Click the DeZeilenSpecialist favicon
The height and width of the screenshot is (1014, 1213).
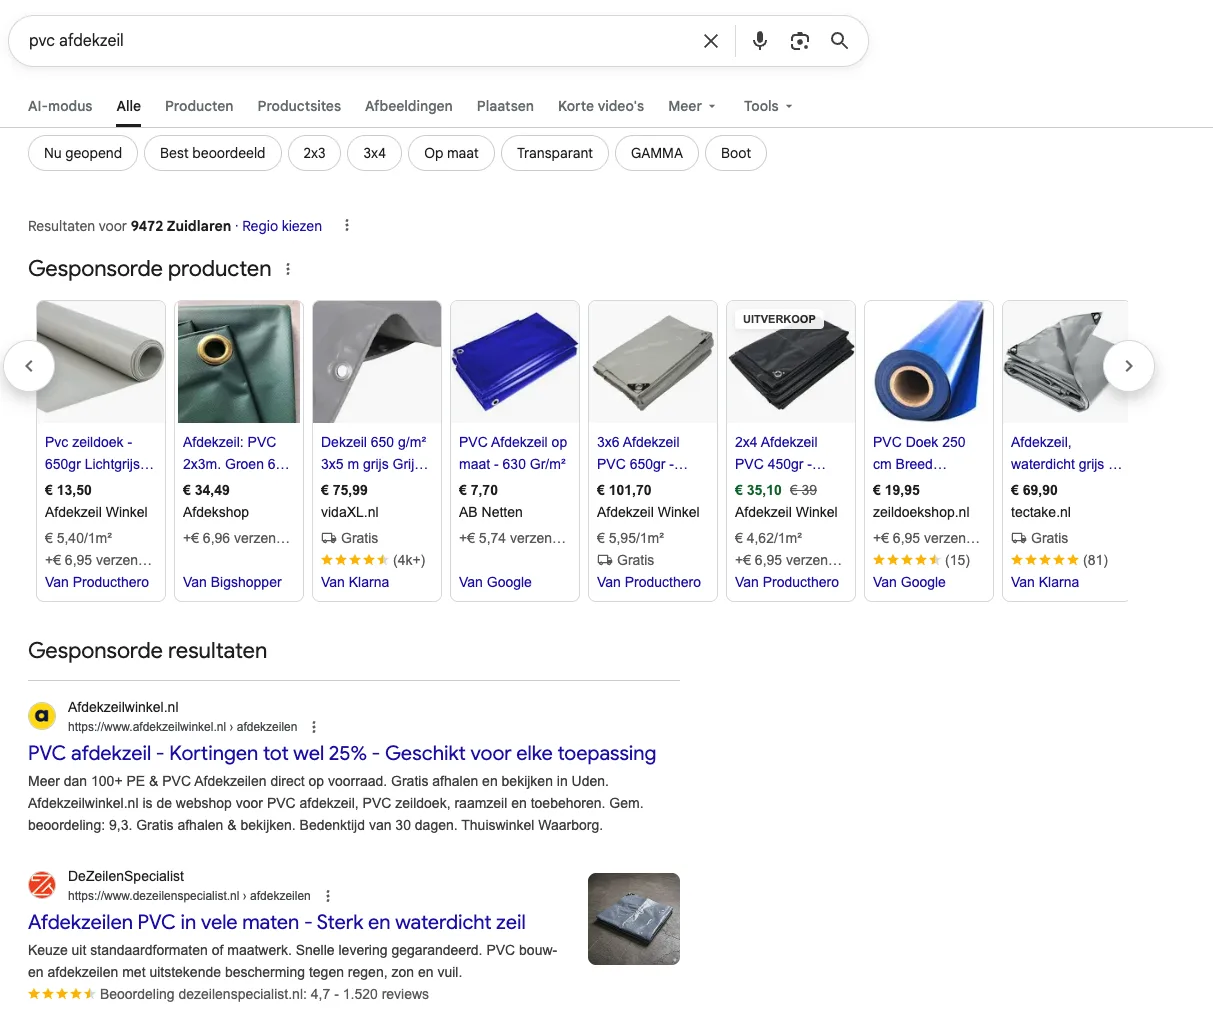click(42, 885)
